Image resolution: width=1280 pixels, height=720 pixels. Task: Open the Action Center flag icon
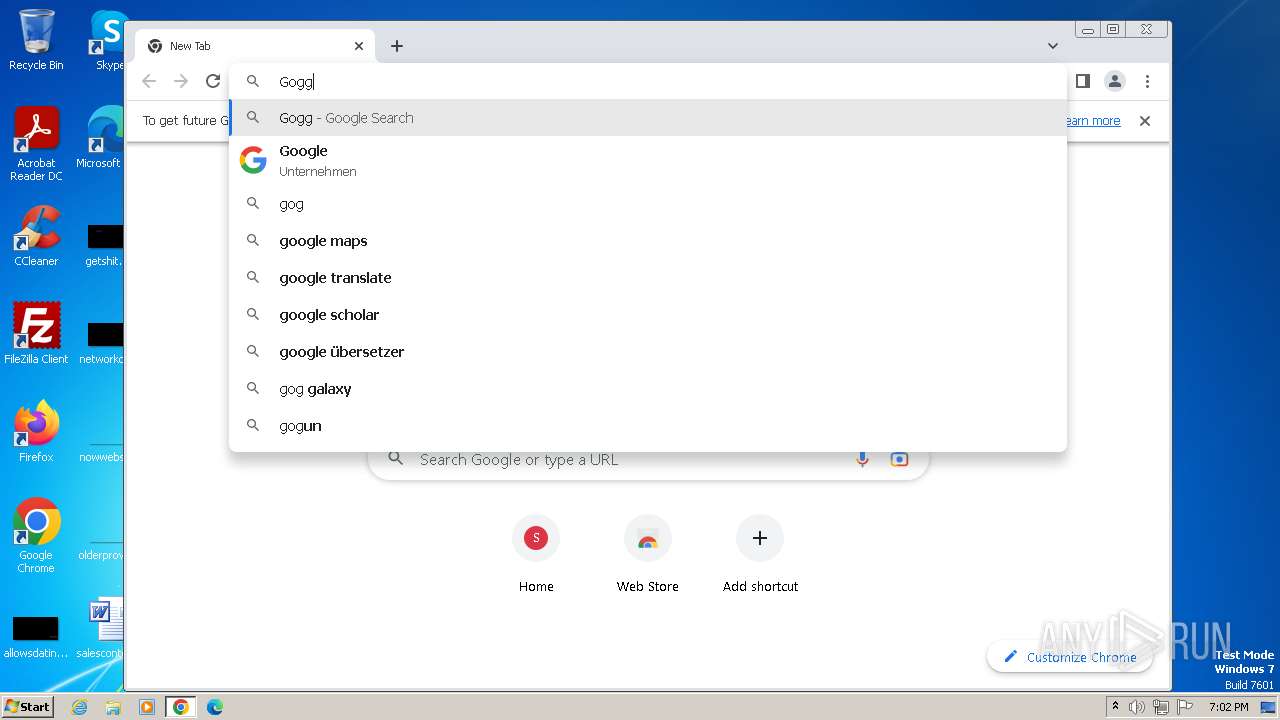coord(1184,707)
